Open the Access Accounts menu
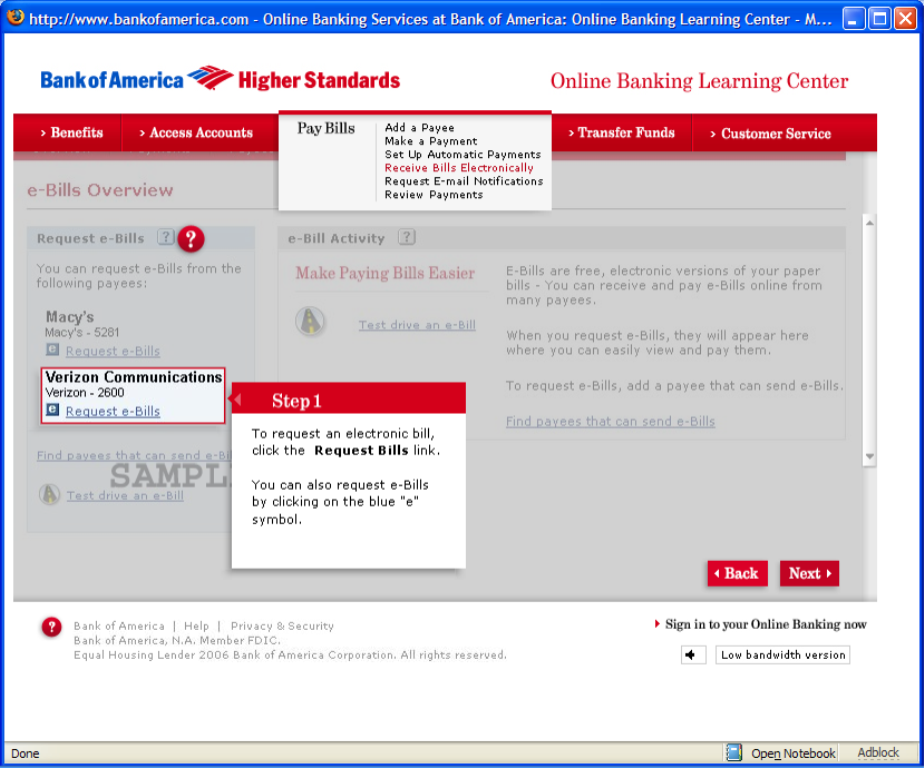Image resolution: width=924 pixels, height=768 pixels. pos(196,132)
